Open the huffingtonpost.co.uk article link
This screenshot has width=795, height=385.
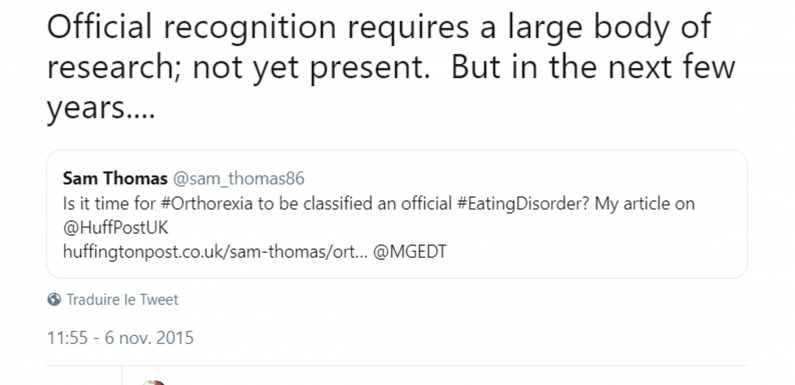pyautogui.click(x=215, y=252)
